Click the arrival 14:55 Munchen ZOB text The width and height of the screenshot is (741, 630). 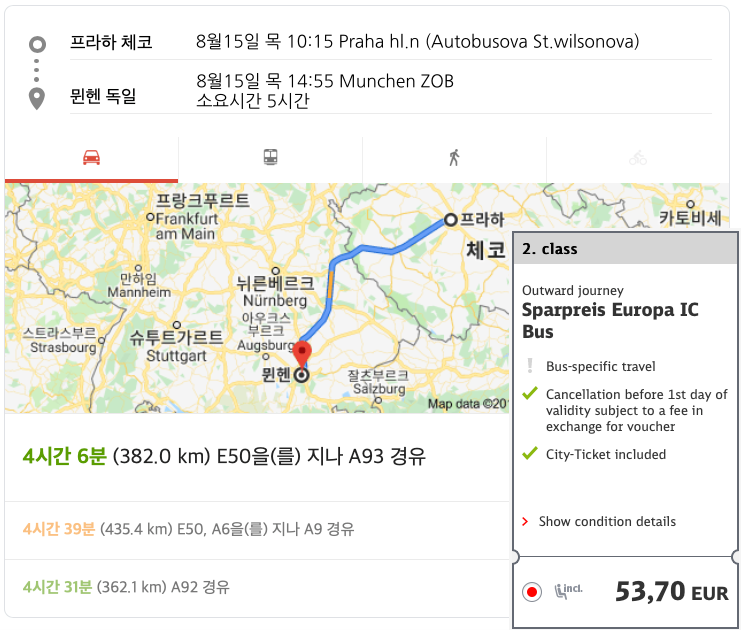(x=325, y=81)
